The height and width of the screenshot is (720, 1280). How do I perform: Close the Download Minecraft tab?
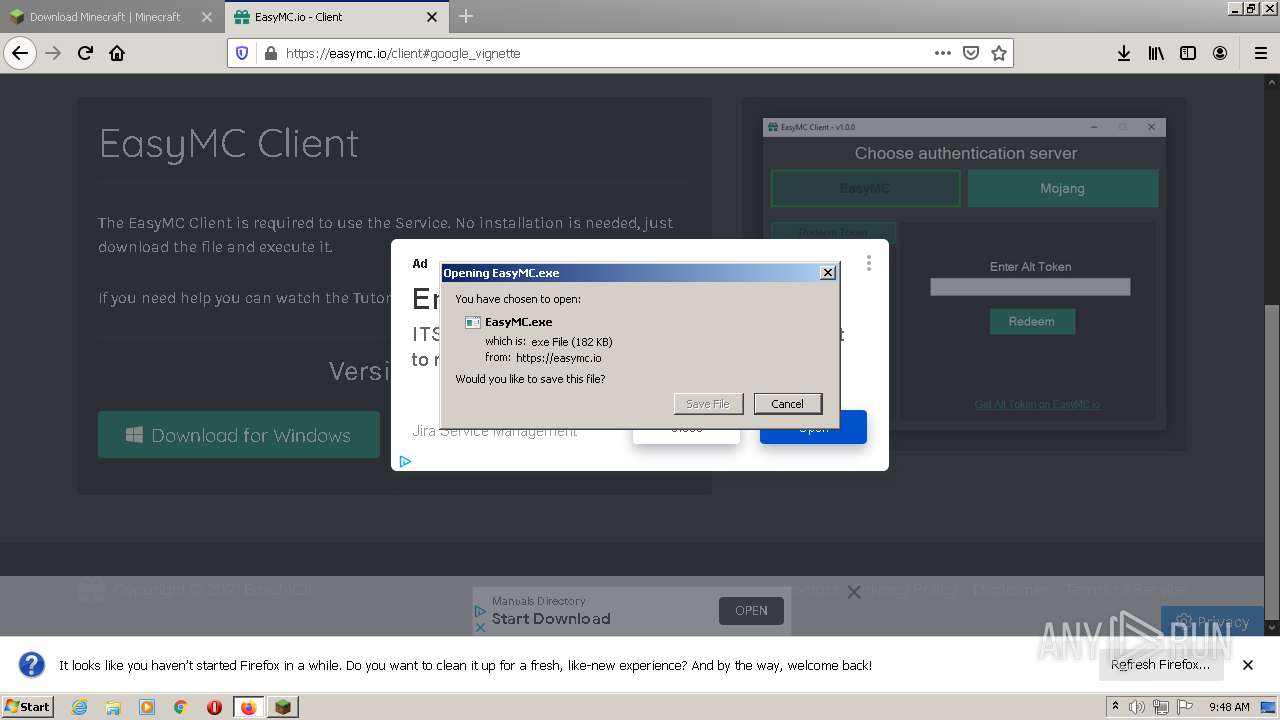point(207,17)
